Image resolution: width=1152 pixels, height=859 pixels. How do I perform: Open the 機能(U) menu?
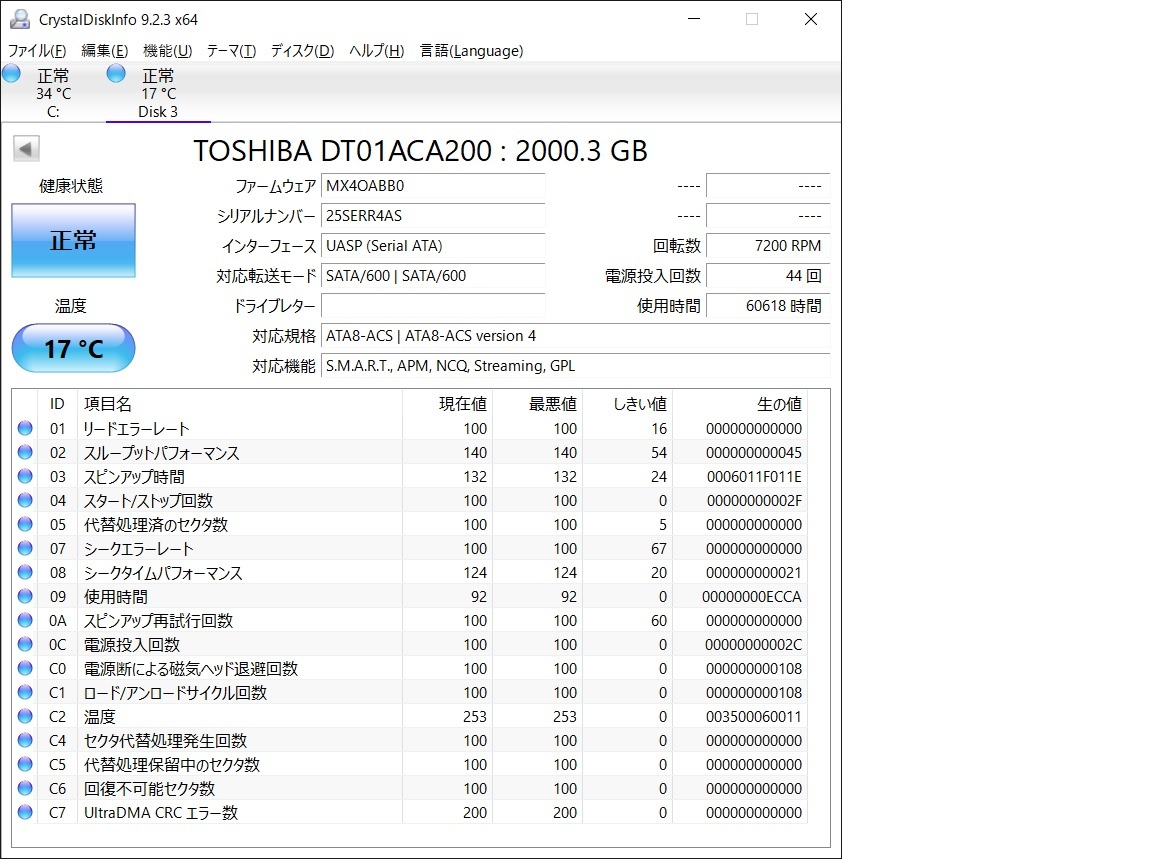(168, 51)
